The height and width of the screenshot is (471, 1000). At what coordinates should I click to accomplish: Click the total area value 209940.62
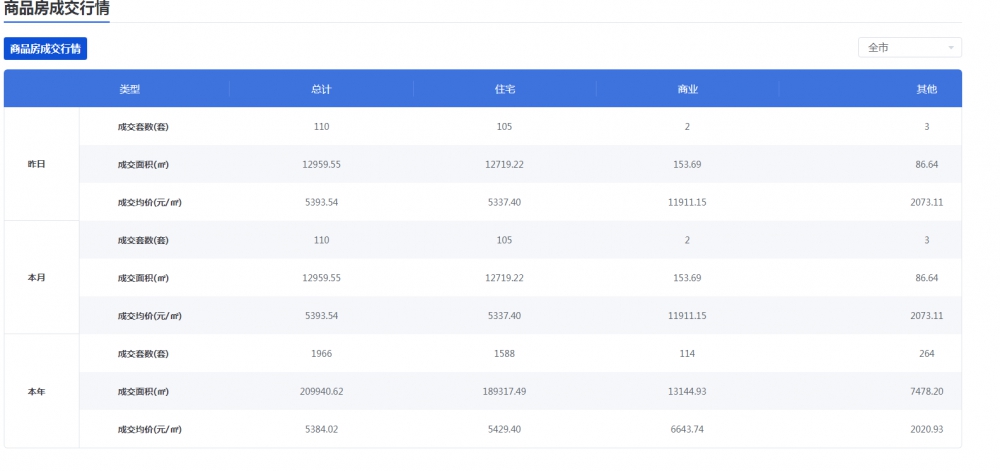click(321, 391)
